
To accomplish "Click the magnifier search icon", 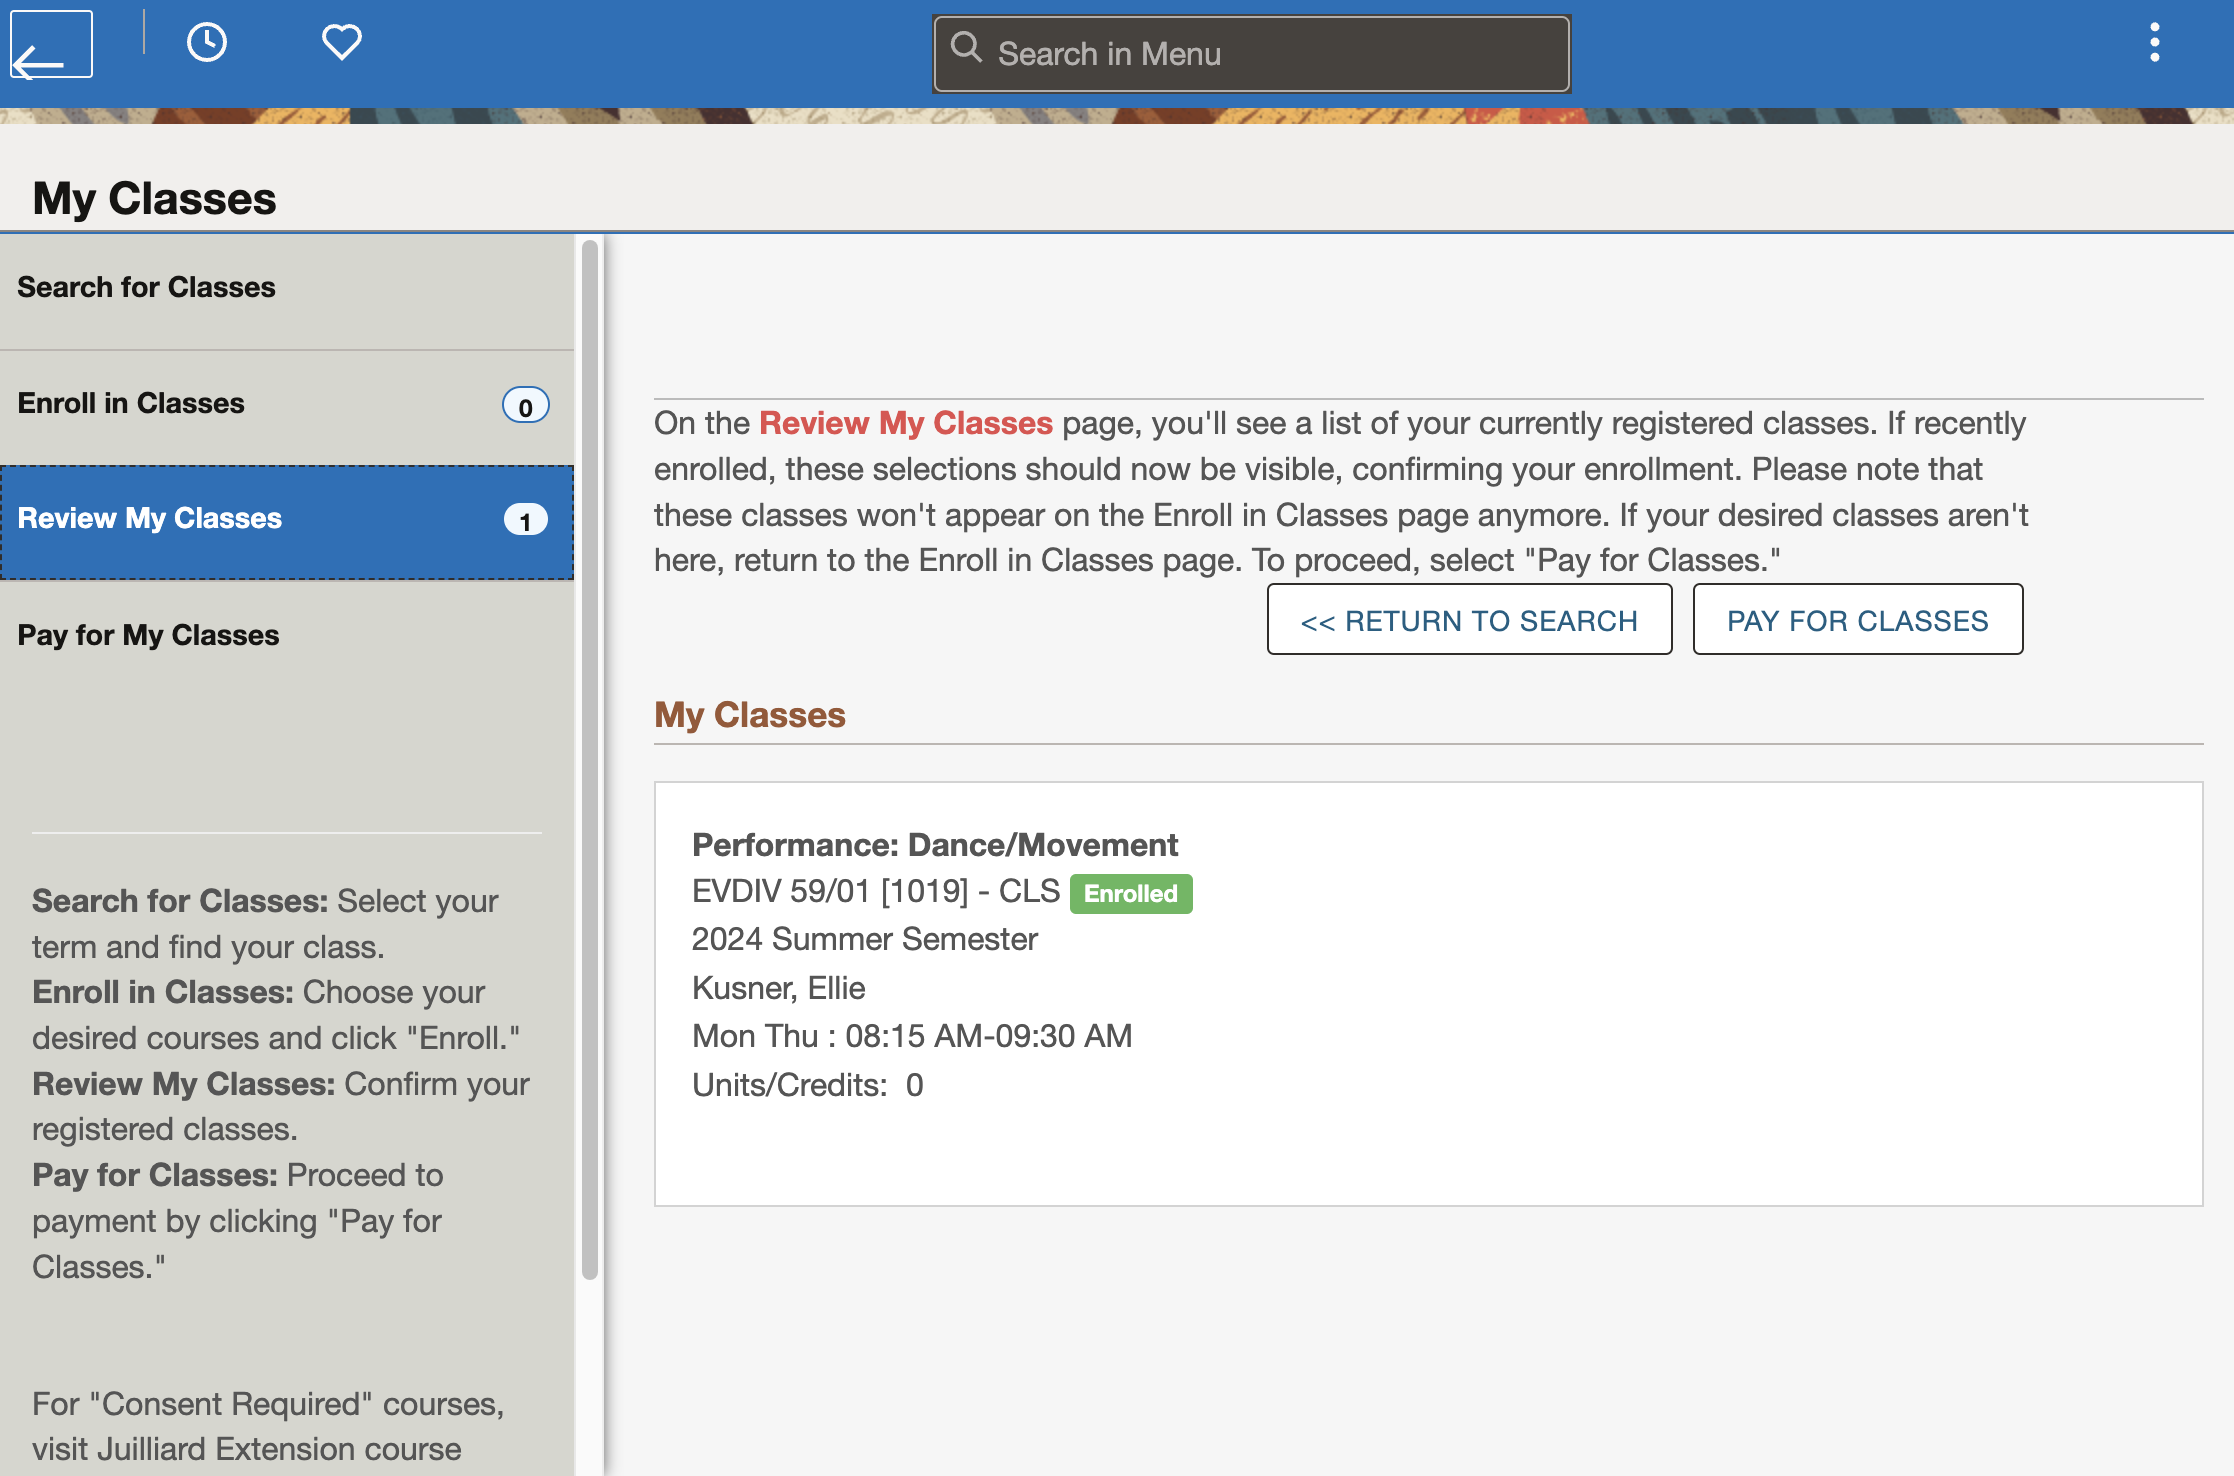I will click(x=966, y=47).
